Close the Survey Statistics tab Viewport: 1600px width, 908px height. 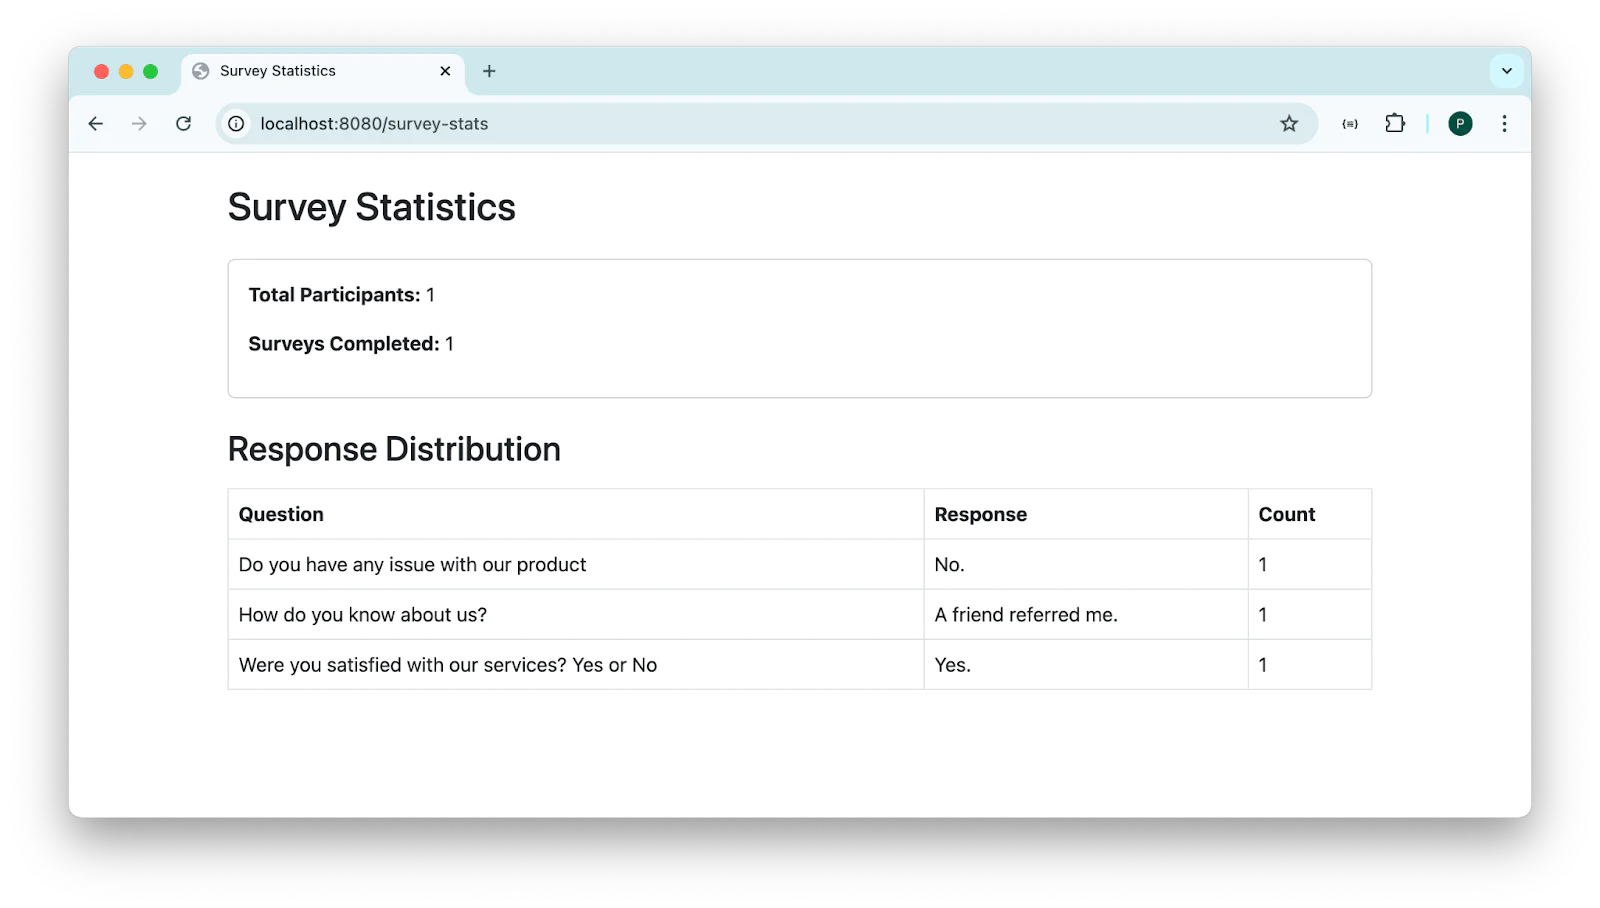click(445, 71)
